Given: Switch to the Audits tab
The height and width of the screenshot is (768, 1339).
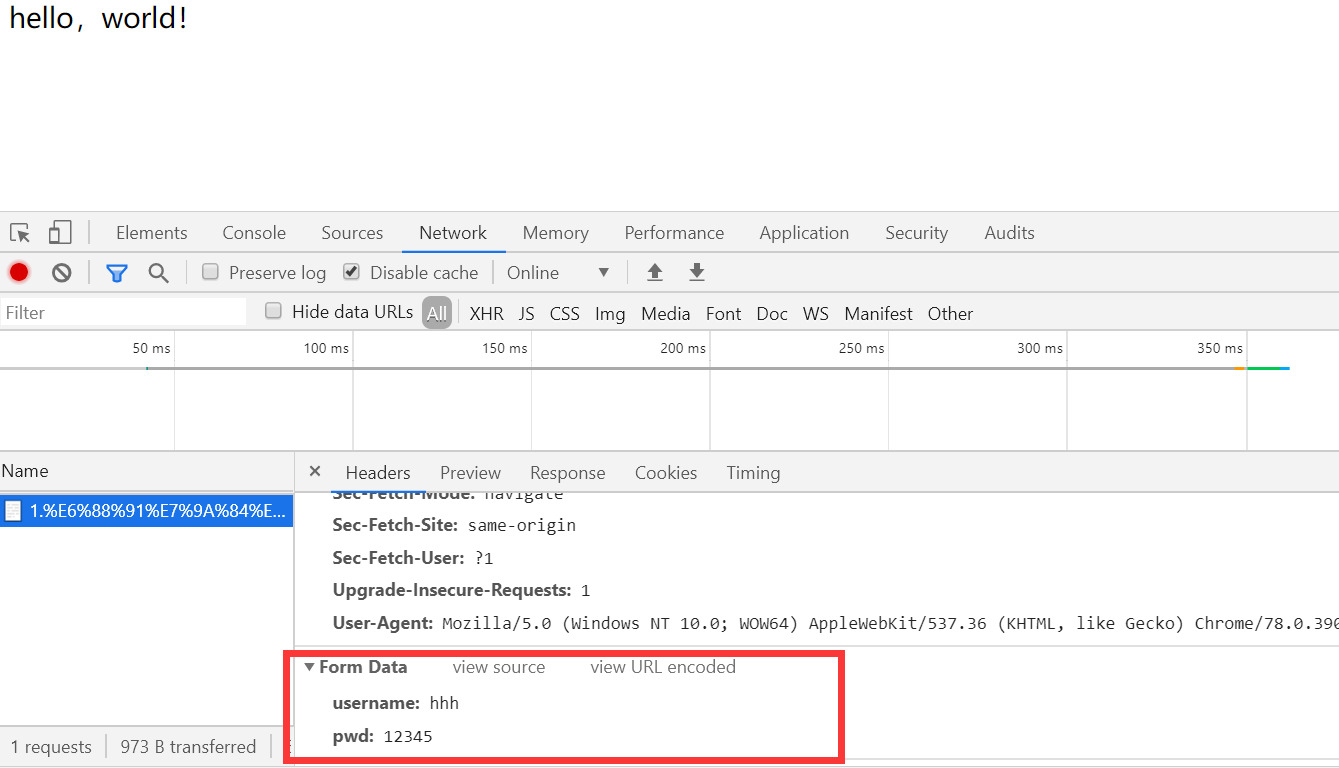Looking at the screenshot, I should point(1009,233).
